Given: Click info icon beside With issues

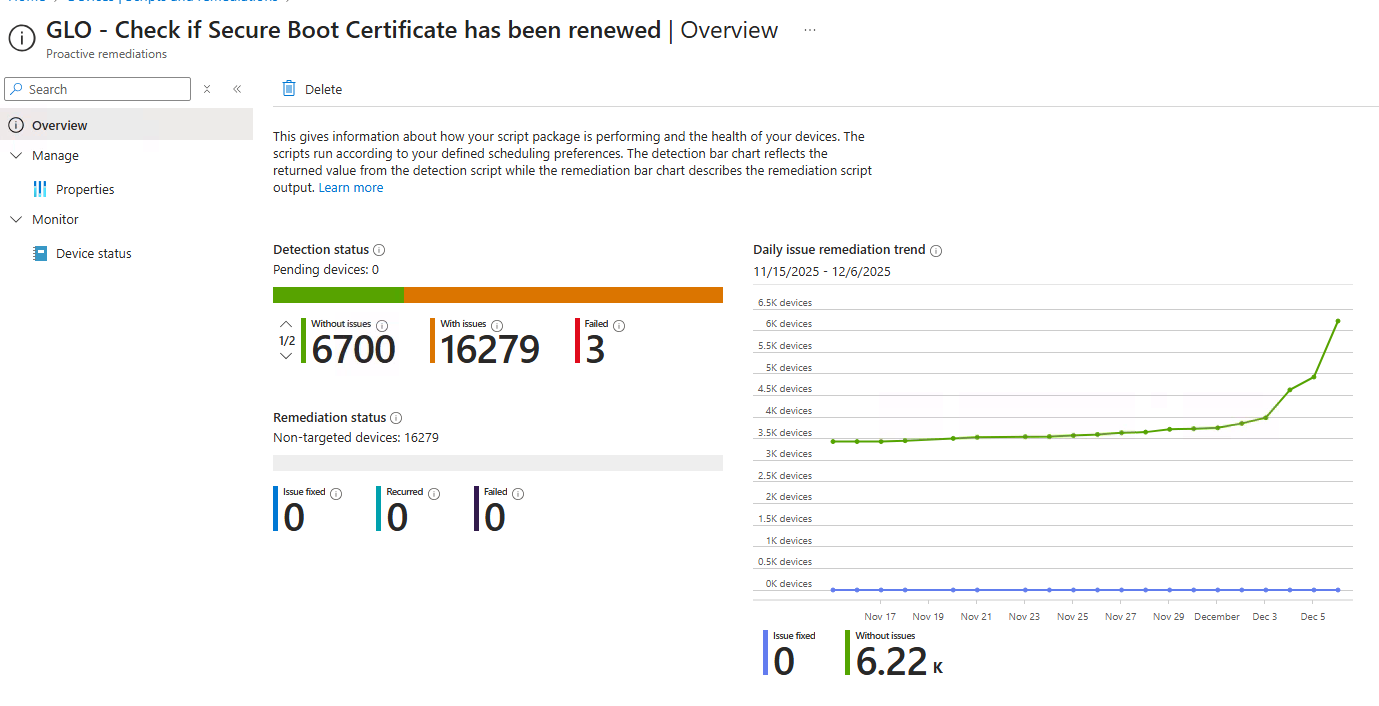Looking at the screenshot, I should point(497,325).
